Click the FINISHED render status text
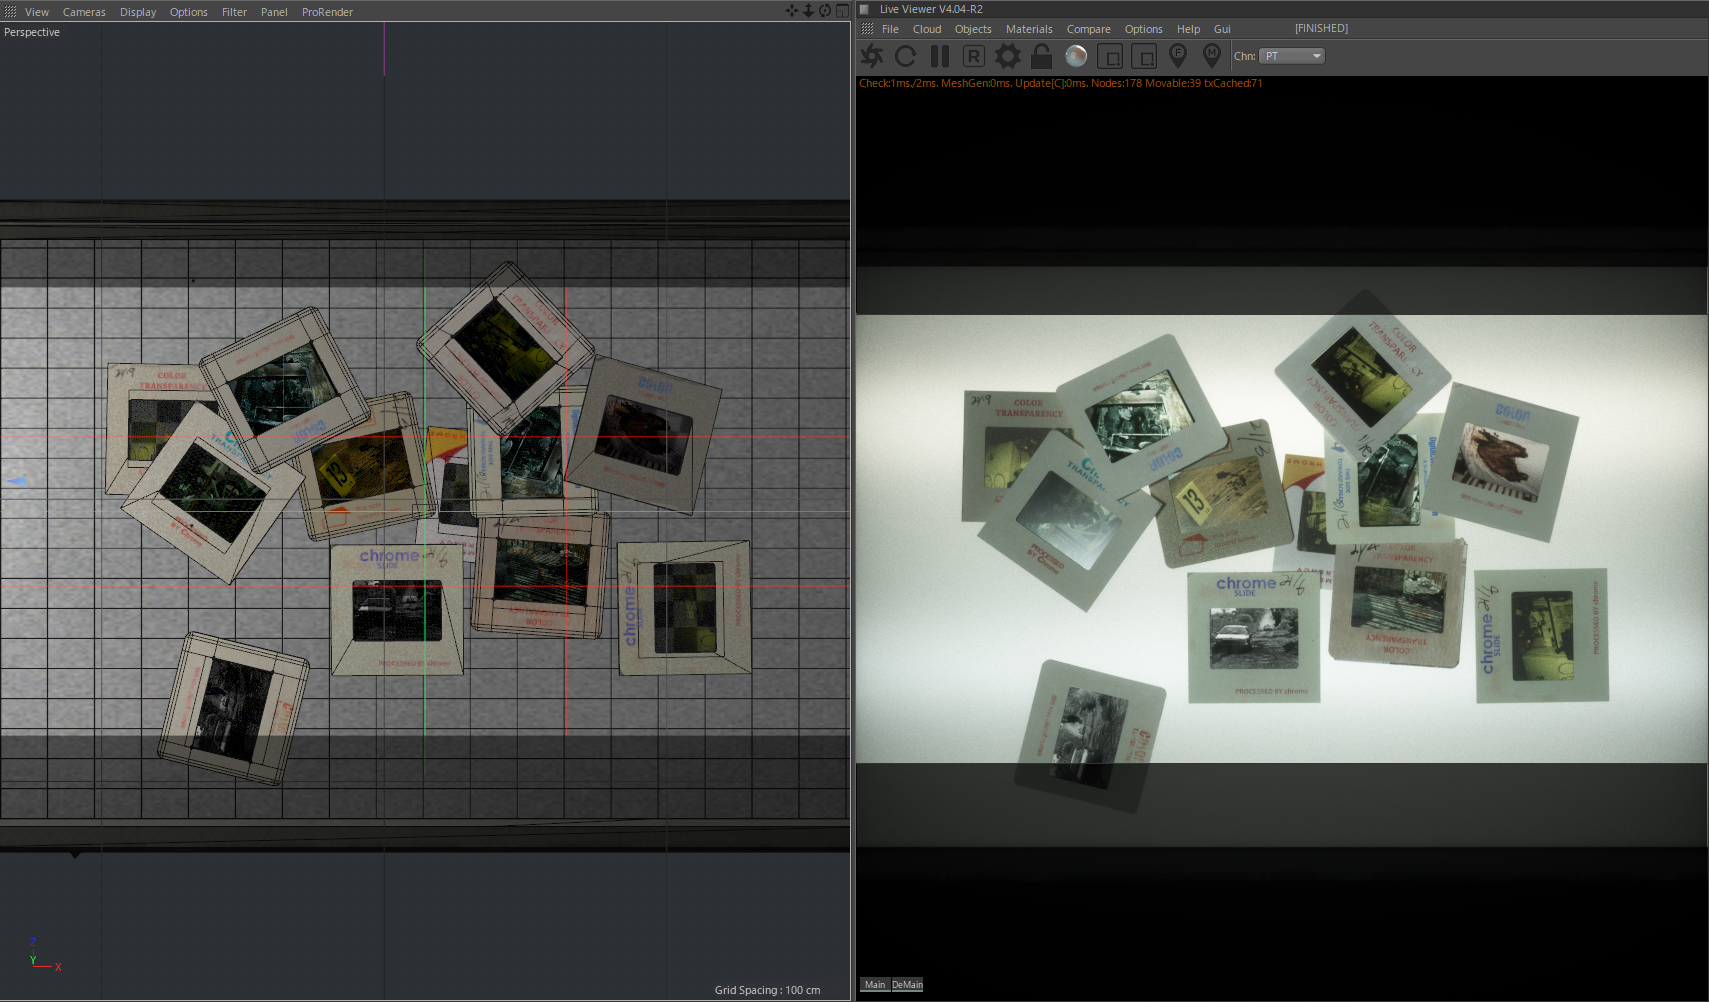Screen dimensions: 1709x1002 tap(1321, 29)
